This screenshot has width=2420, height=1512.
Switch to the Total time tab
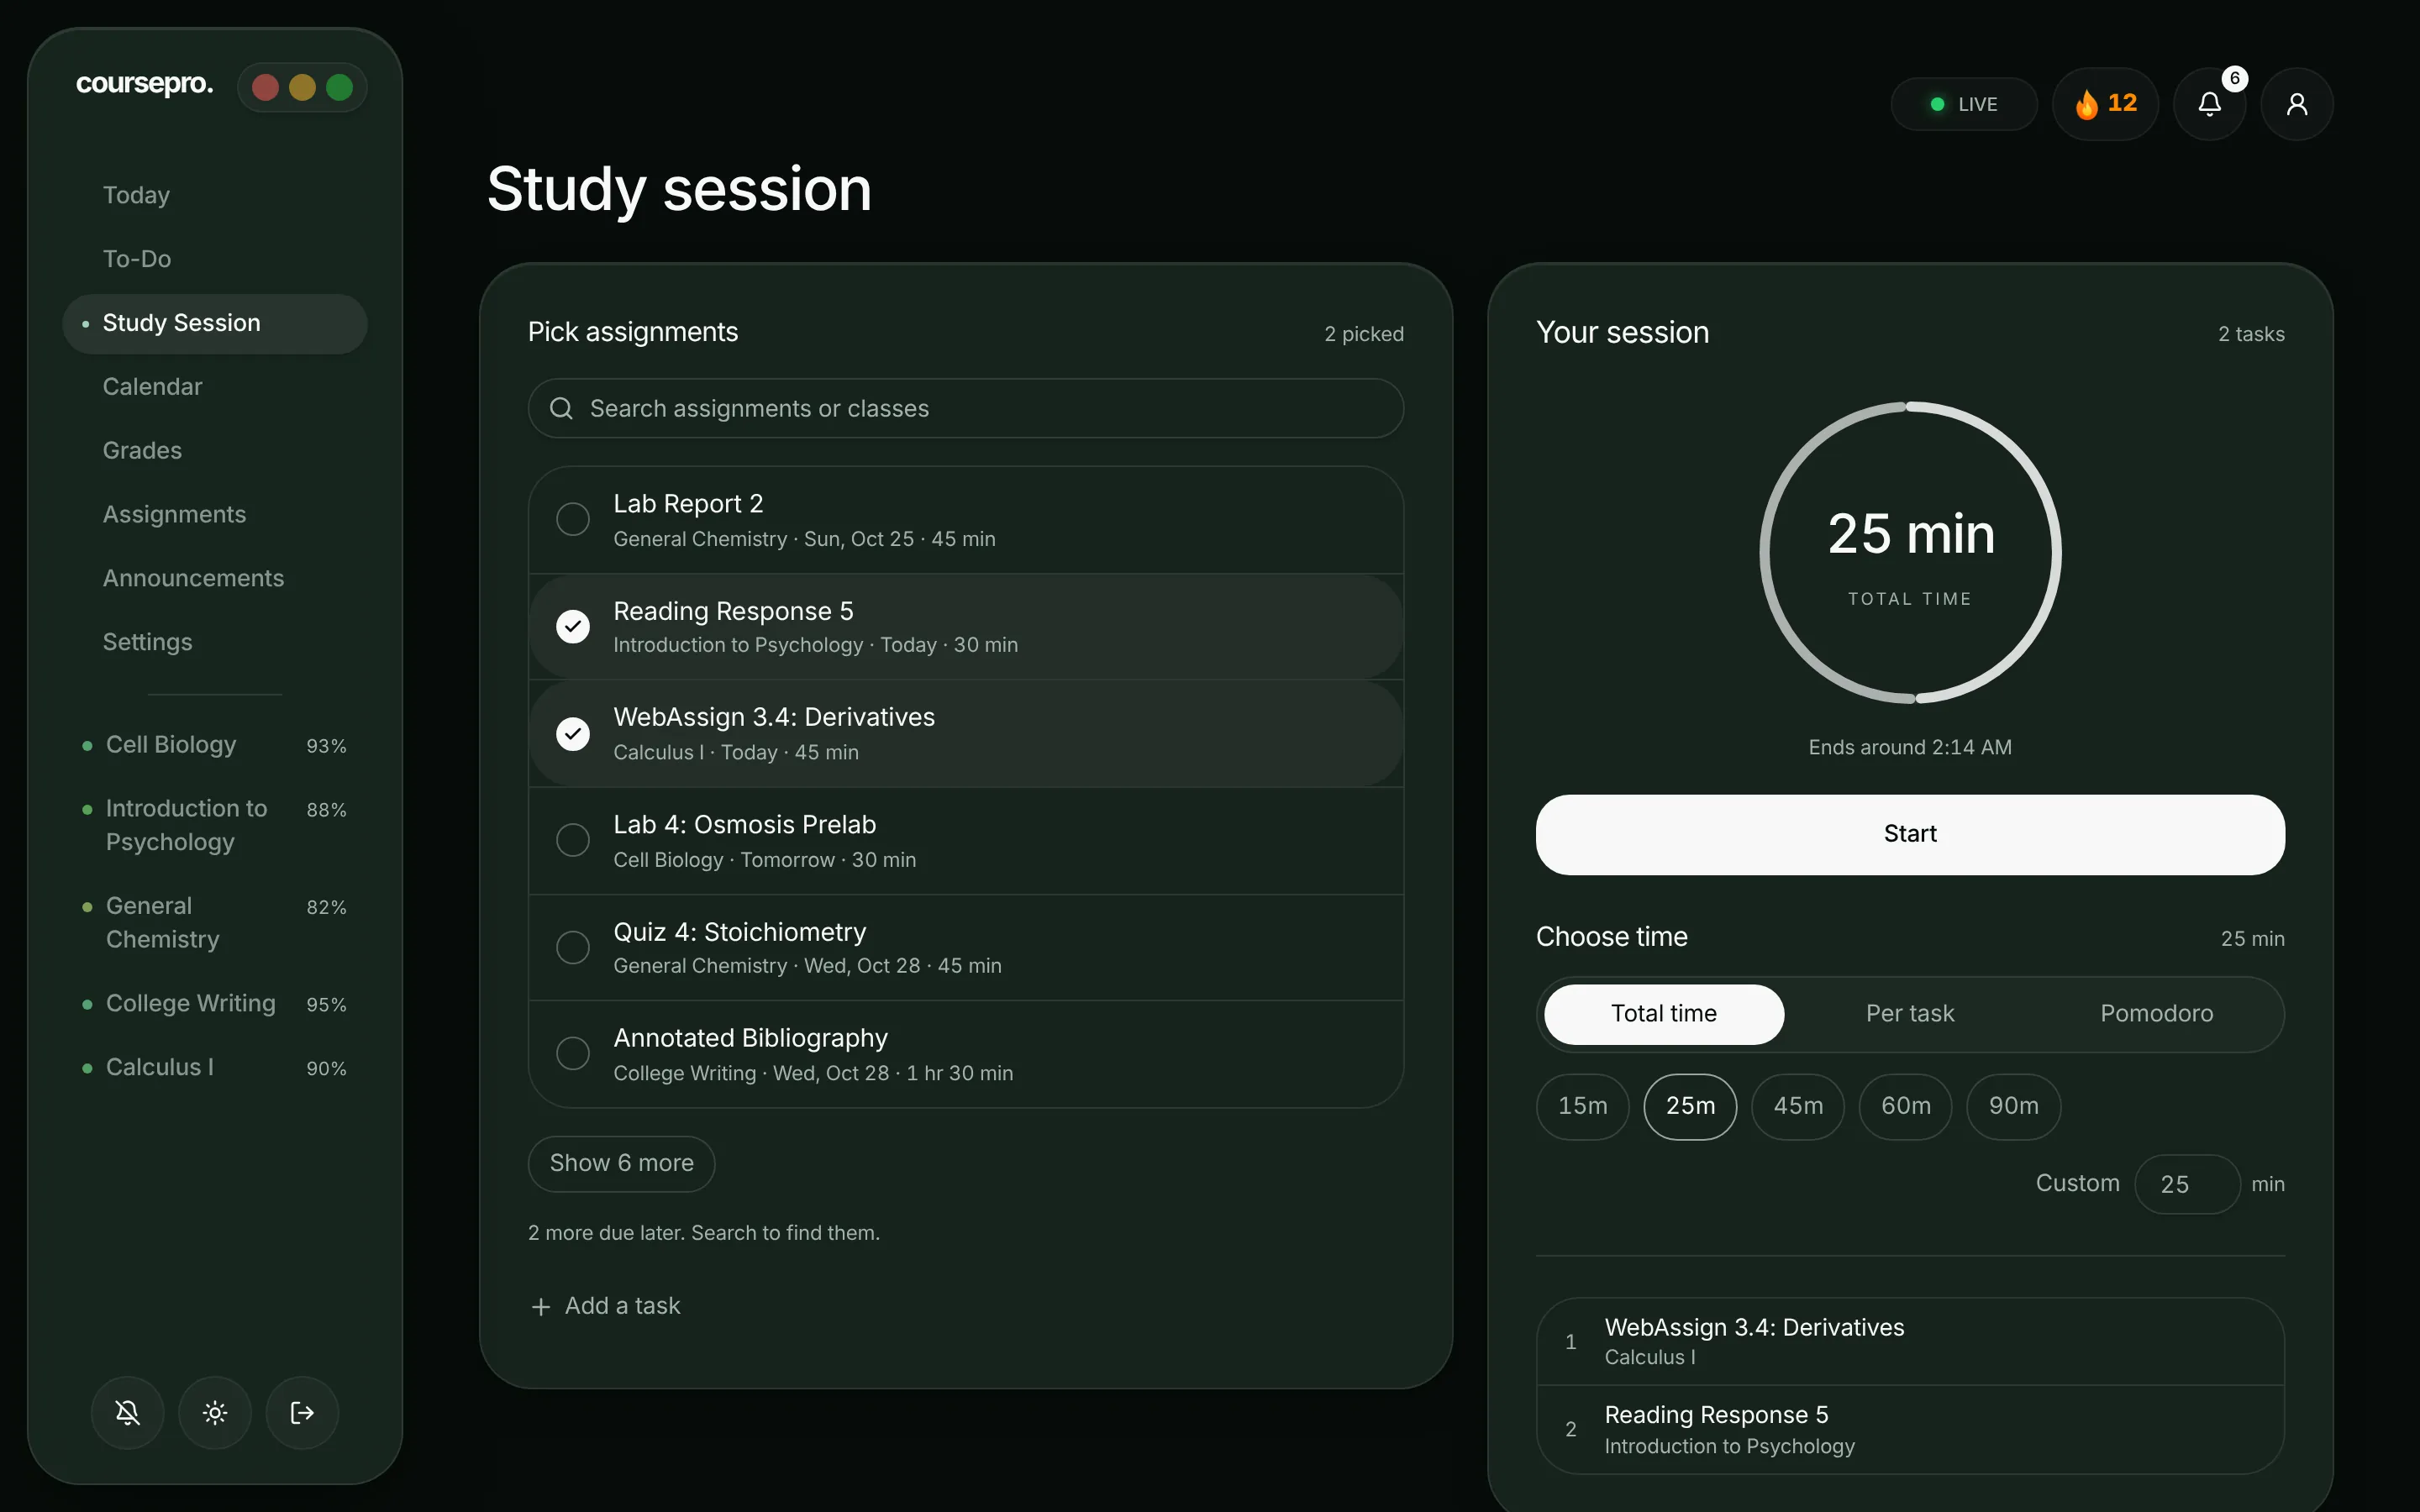1664,1014
